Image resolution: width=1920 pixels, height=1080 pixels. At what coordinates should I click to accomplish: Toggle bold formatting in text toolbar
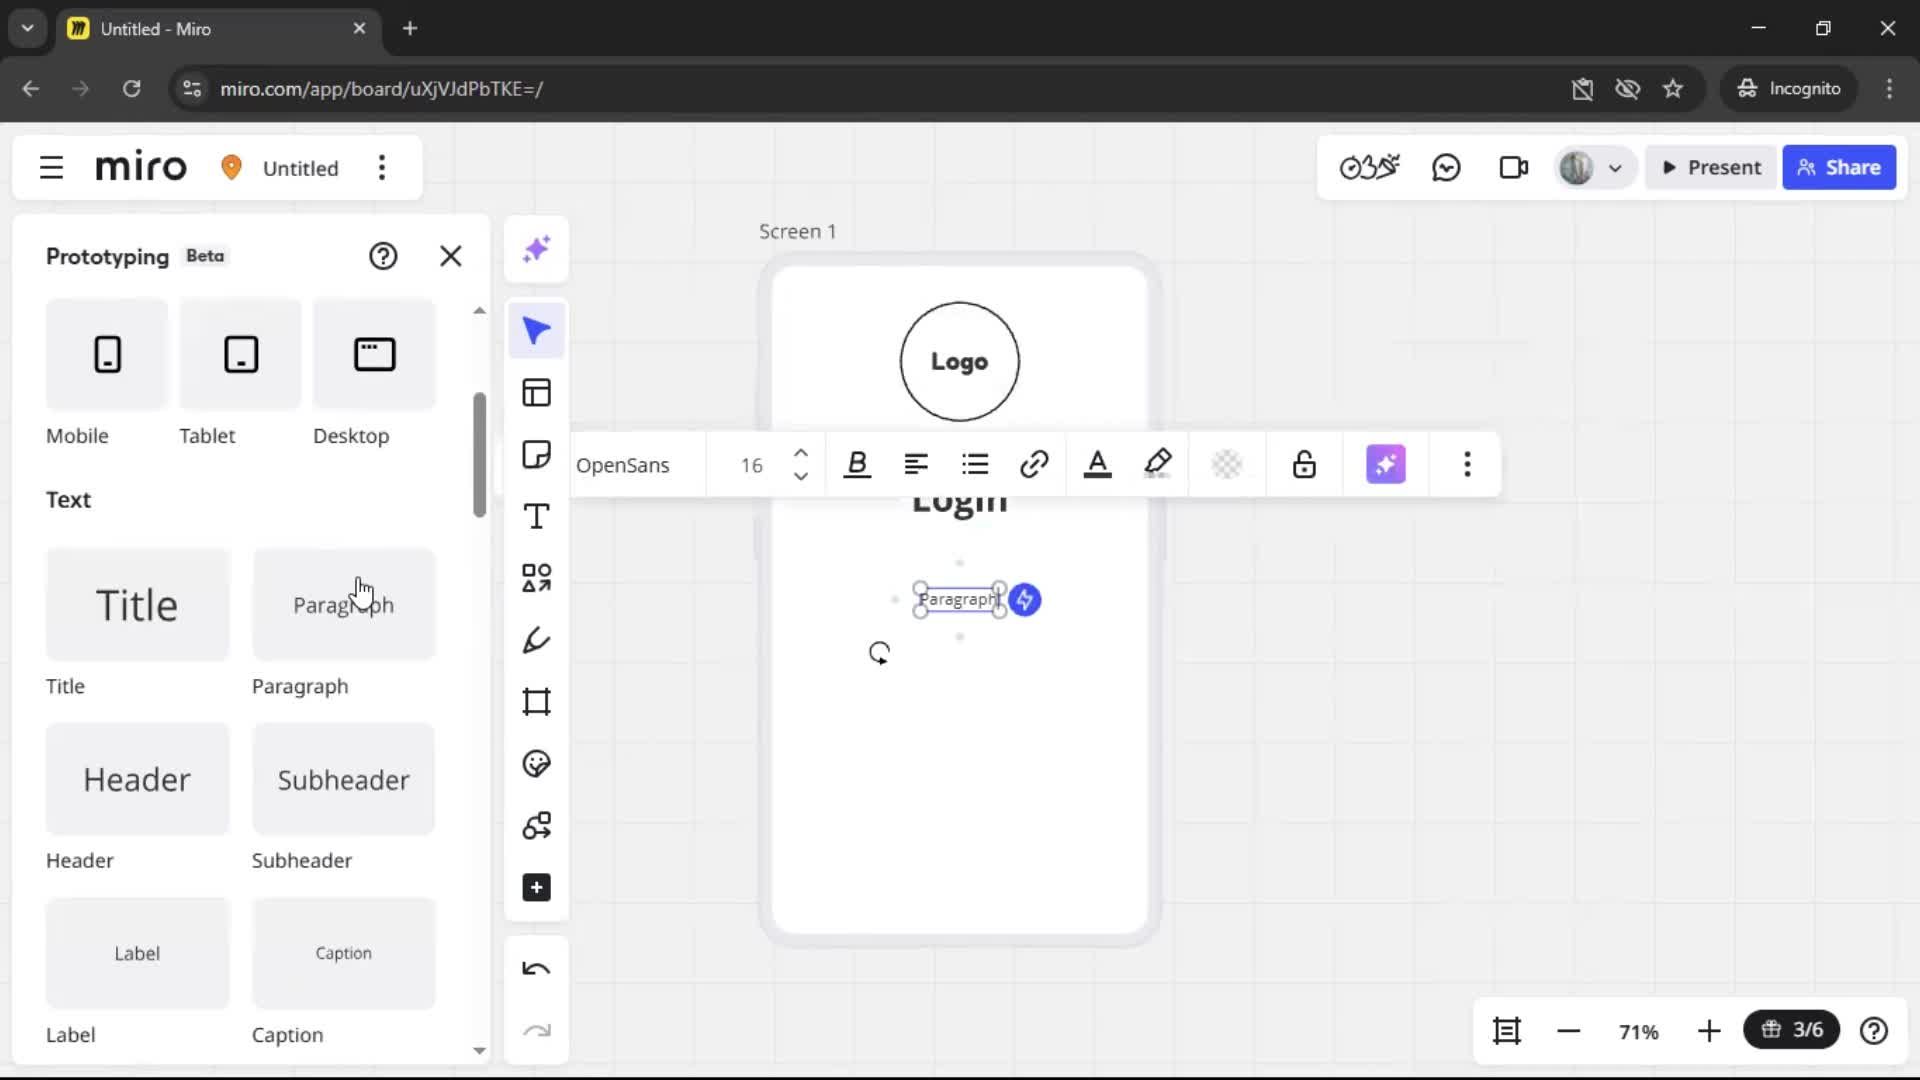tap(857, 465)
